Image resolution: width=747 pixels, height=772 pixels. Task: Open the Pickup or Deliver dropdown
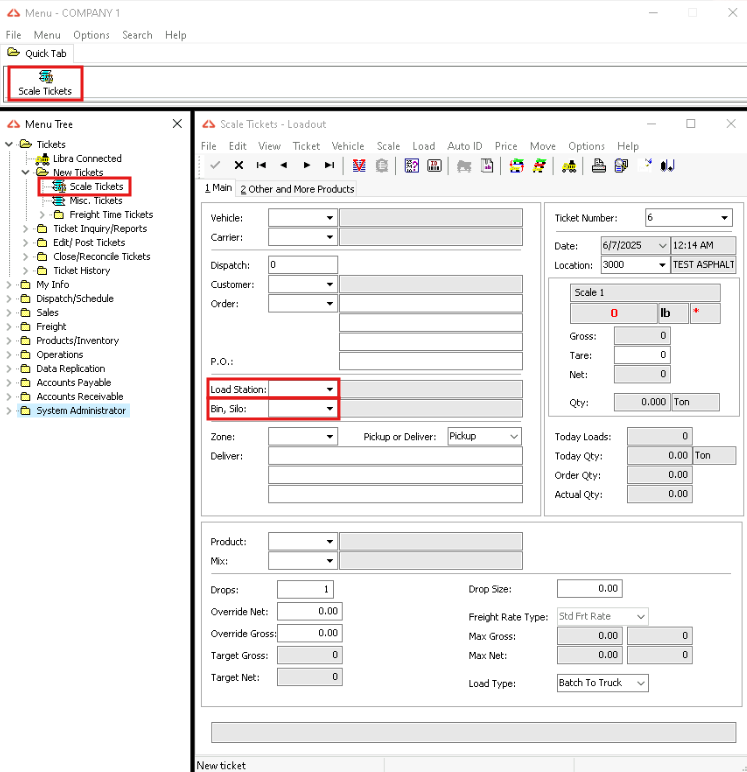pos(514,437)
